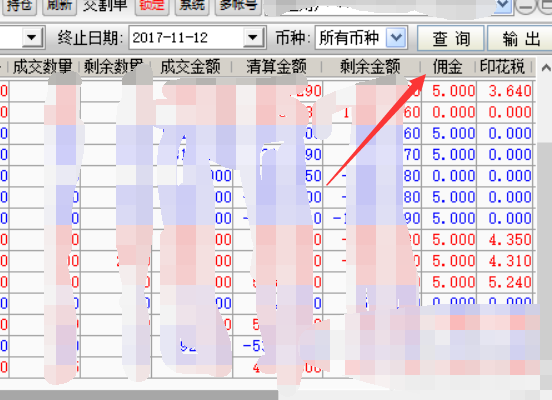The width and height of the screenshot is (552, 400).
Task: Sort by the 清算金额 column header
Action: click(x=277, y=67)
